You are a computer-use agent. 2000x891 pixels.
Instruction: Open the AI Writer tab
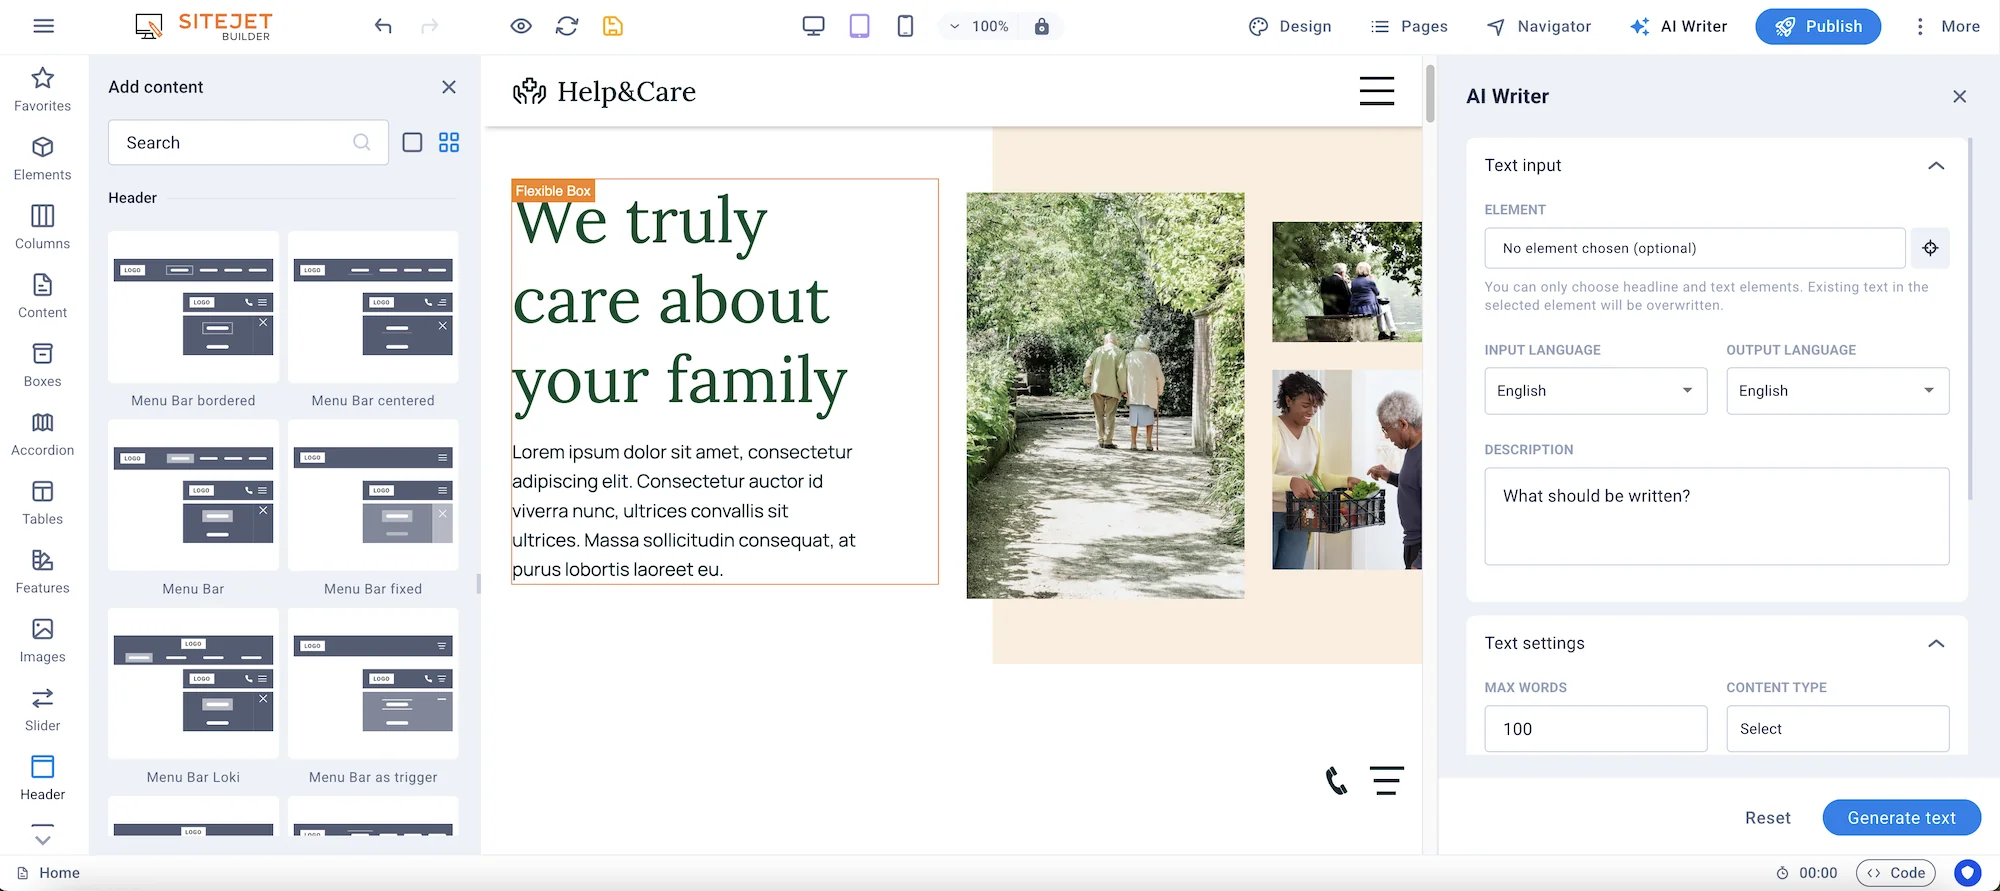point(1679,26)
